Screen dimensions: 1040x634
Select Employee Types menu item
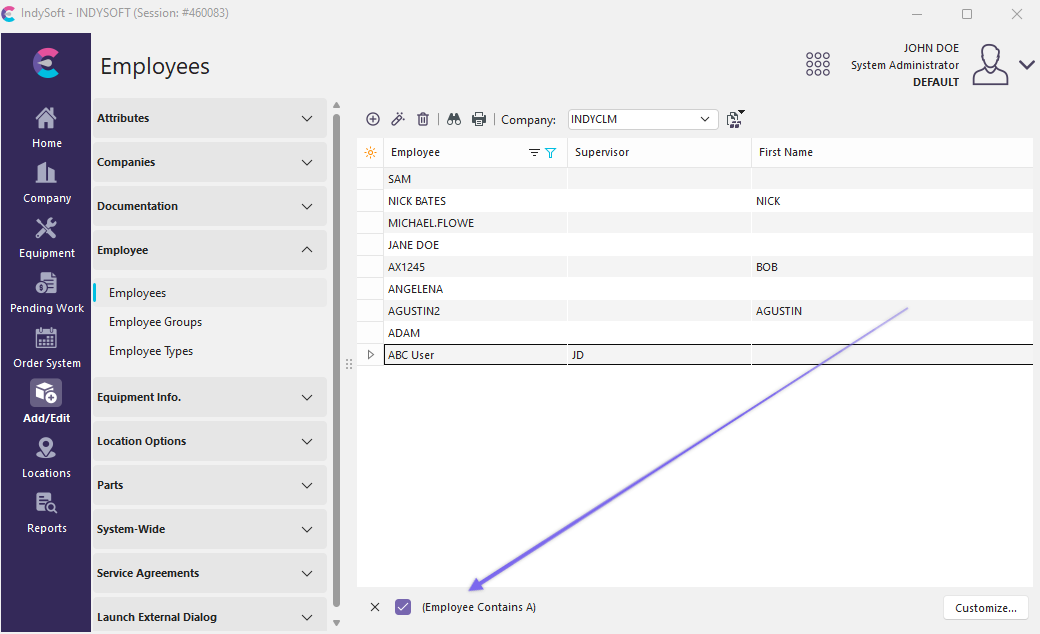tap(151, 351)
